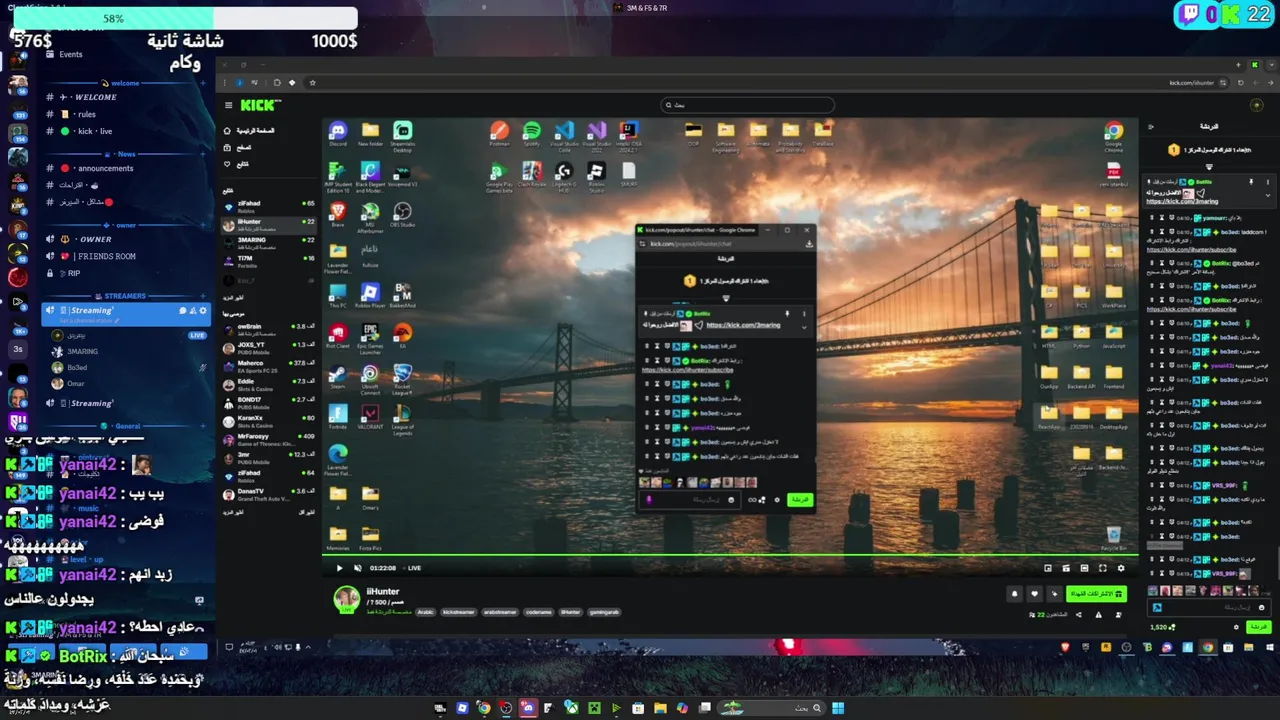Open the Spotify desktop shortcut in the stream

click(532, 135)
